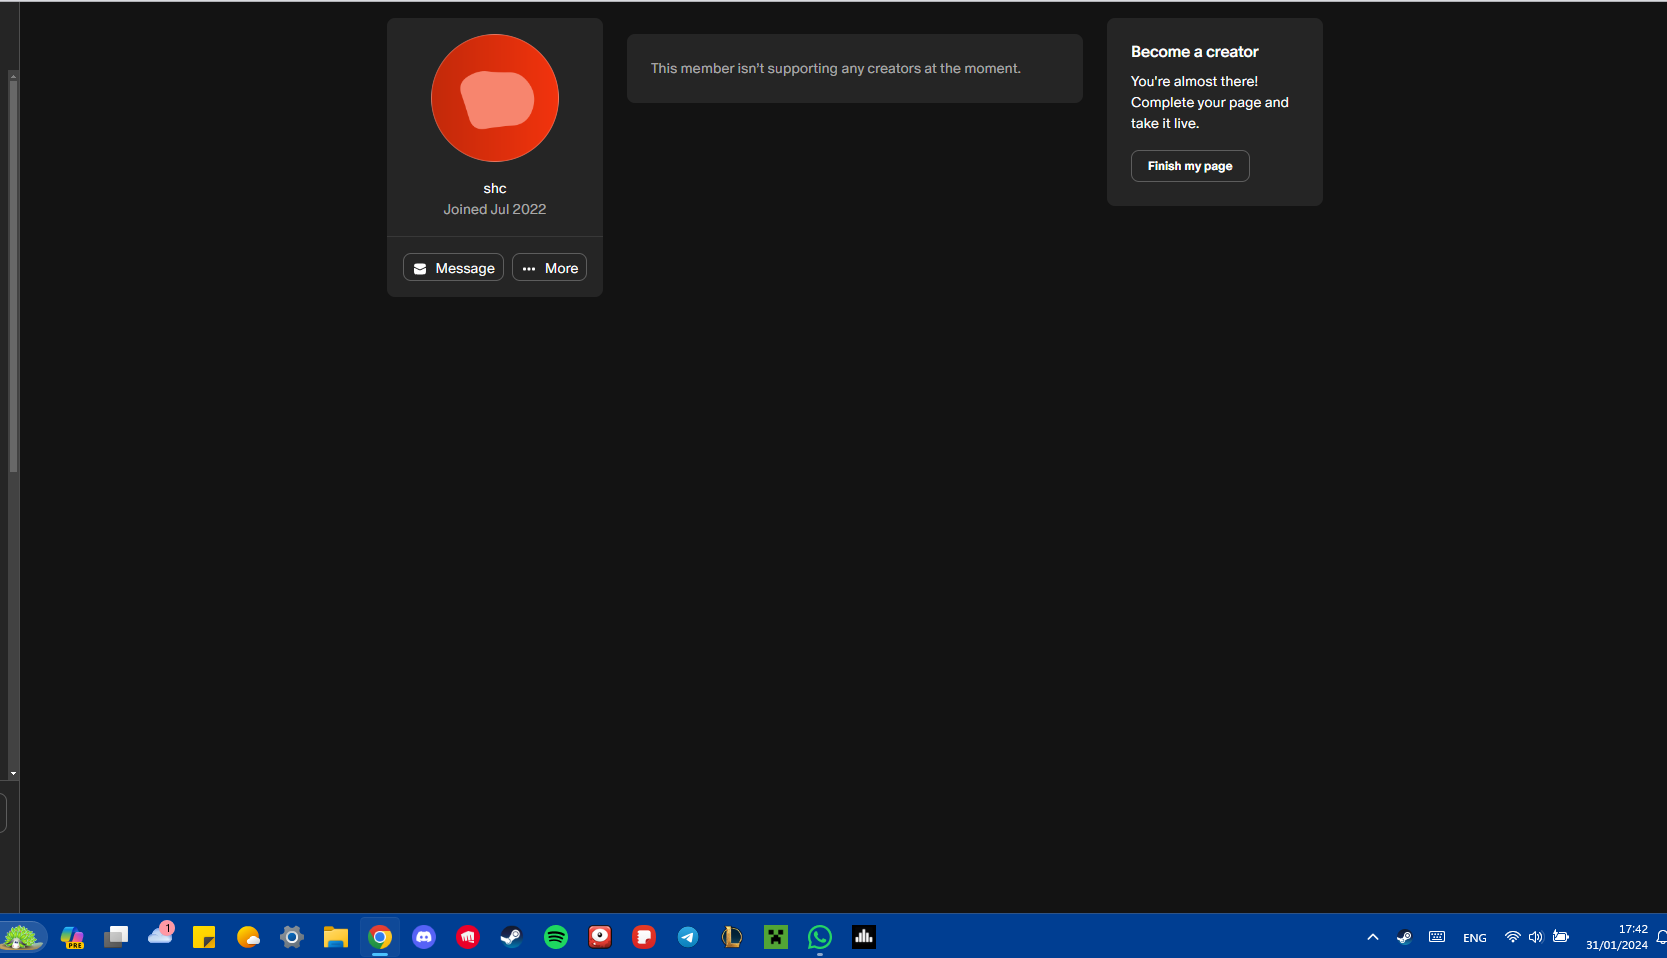Open the Wi-Fi network panel
The width and height of the screenshot is (1667, 958).
point(1512,937)
